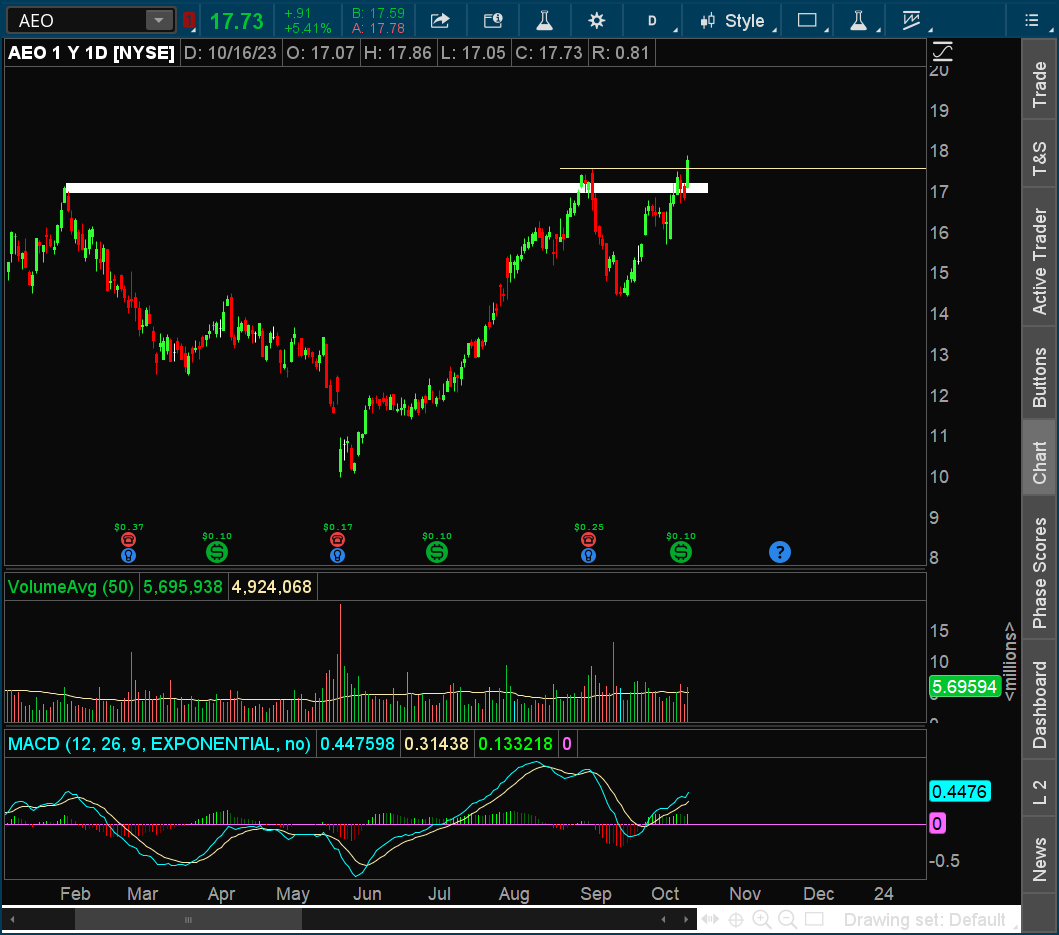This screenshot has height=935, width=1059.
Task: Click the 0.133218 MACD histogram value
Action: pos(515,744)
